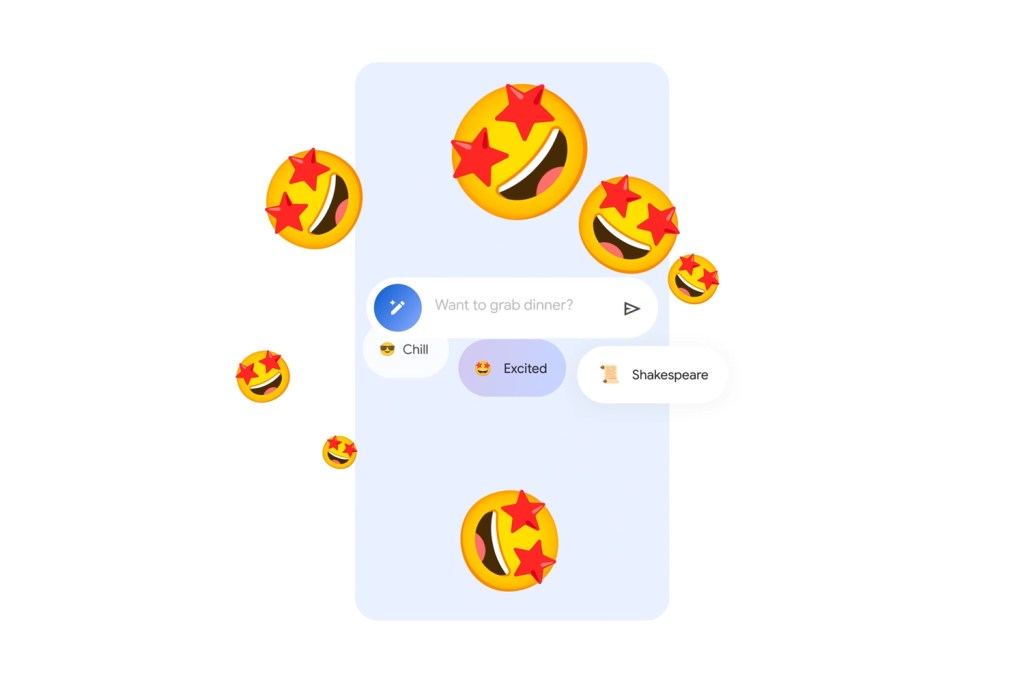
Task: Tap the small star-struck emoji beside the send arrow
Action: click(x=693, y=279)
